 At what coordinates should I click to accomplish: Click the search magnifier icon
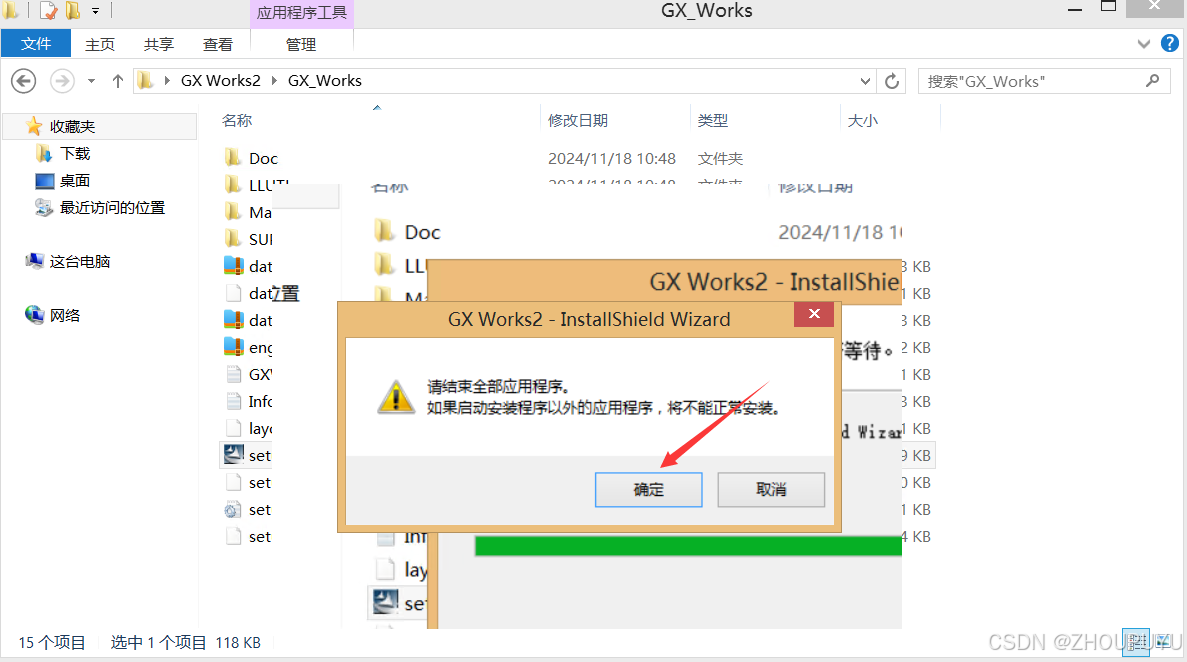click(1152, 80)
